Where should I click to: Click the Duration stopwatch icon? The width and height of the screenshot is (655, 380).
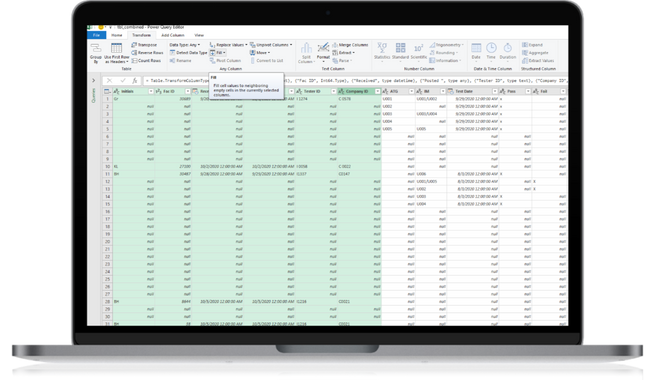[508, 48]
